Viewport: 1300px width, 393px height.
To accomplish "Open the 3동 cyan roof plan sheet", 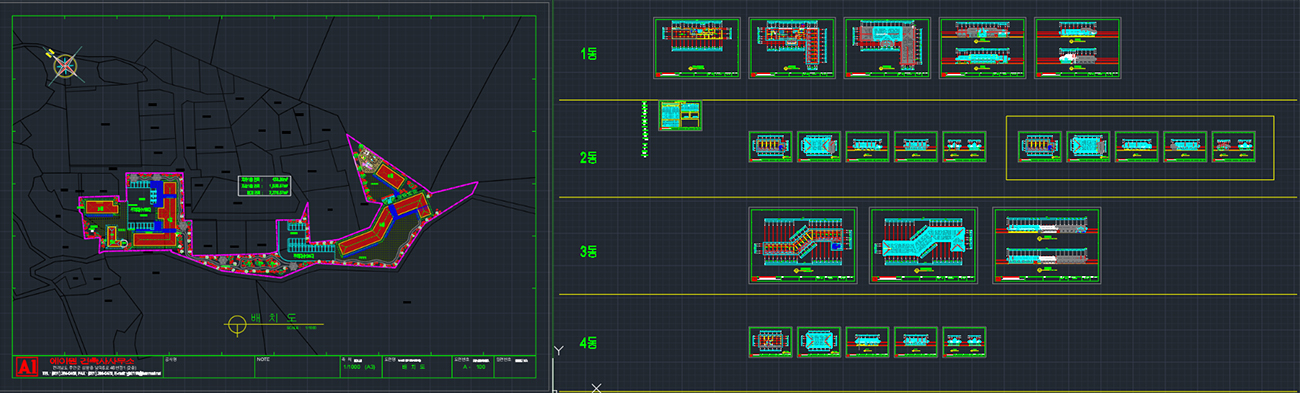I will [924, 246].
